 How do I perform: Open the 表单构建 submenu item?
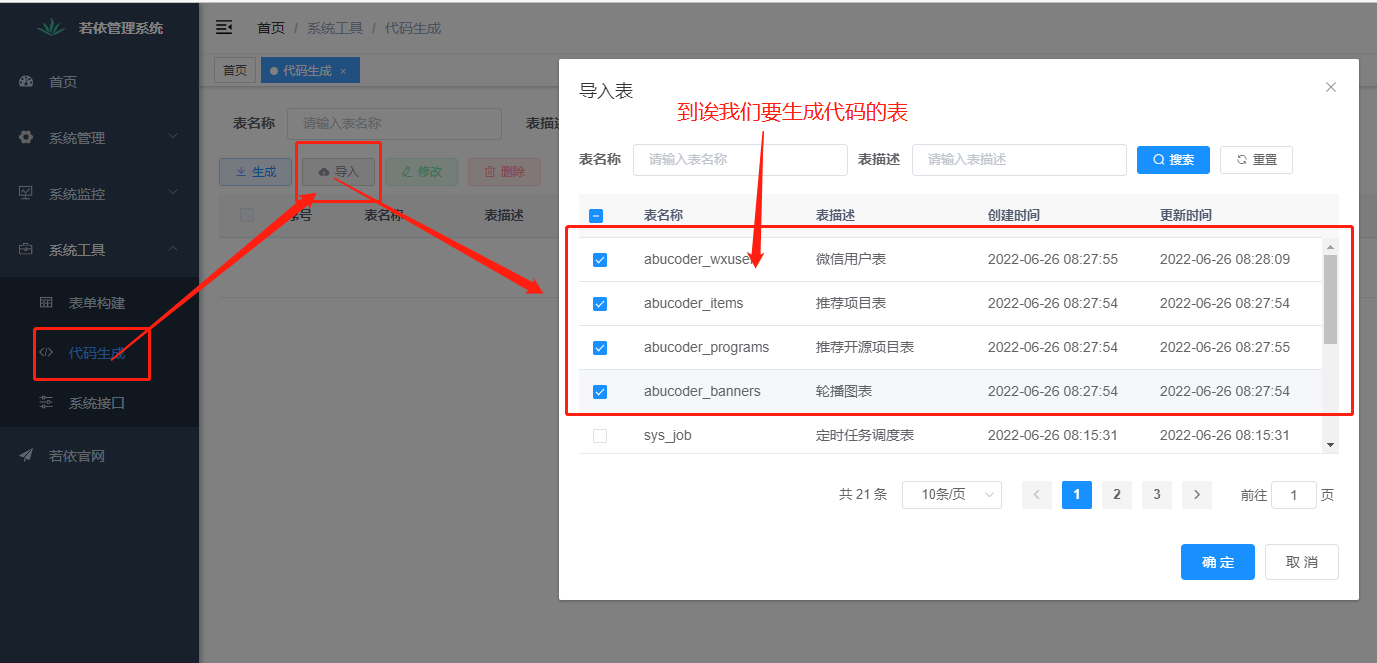click(99, 303)
